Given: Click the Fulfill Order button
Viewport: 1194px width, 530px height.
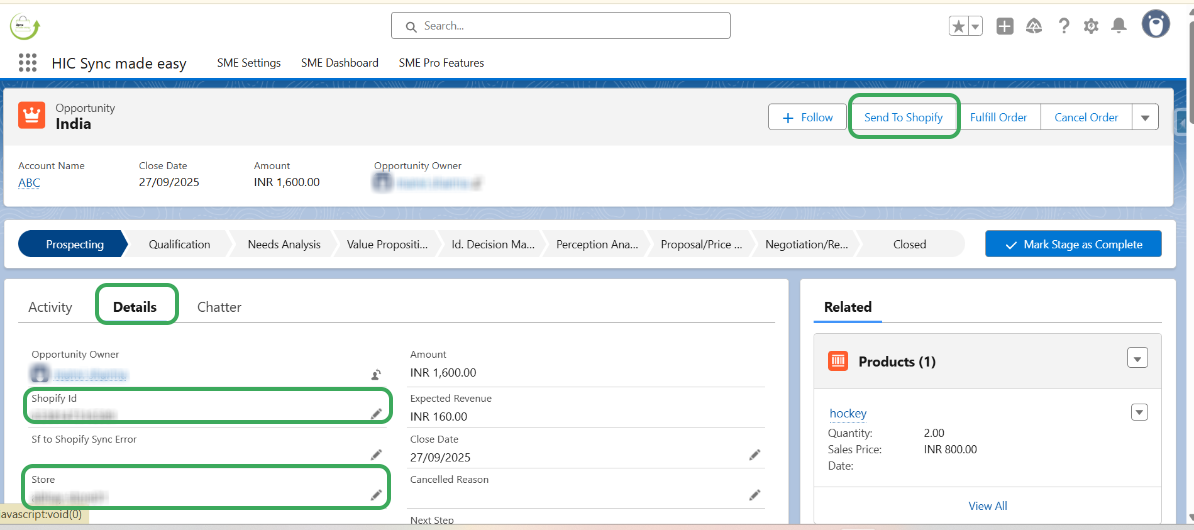Looking at the screenshot, I should [x=998, y=117].
